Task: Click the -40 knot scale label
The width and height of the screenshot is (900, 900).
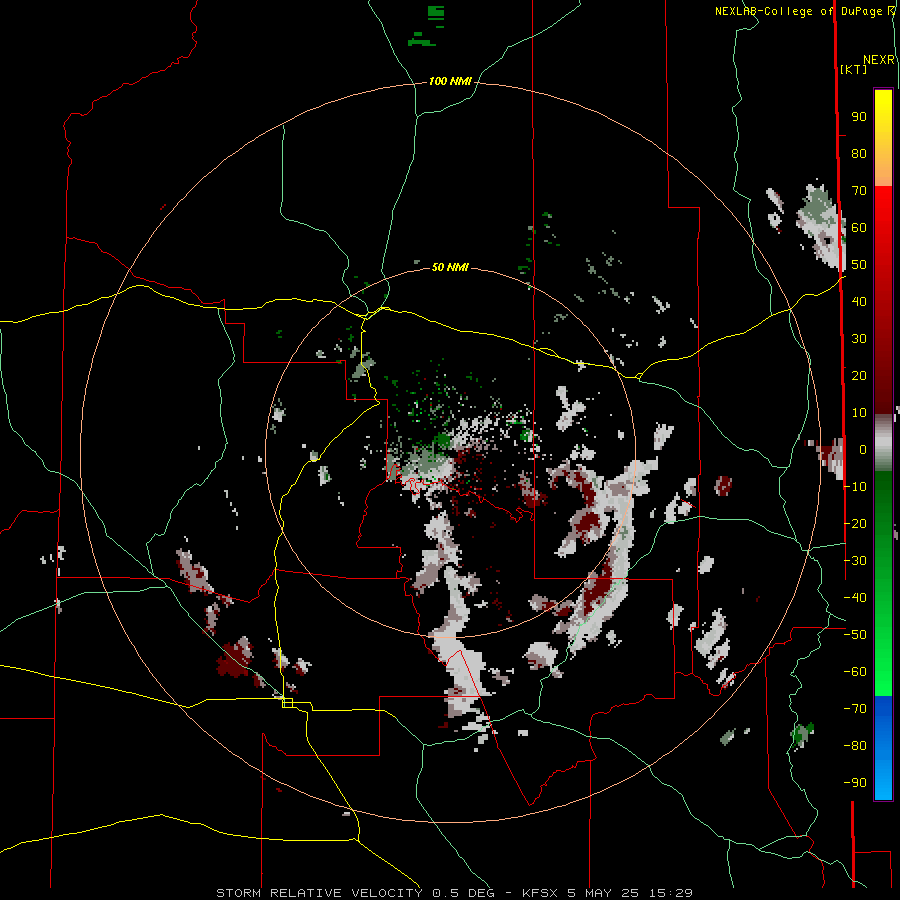Action: 856,598
